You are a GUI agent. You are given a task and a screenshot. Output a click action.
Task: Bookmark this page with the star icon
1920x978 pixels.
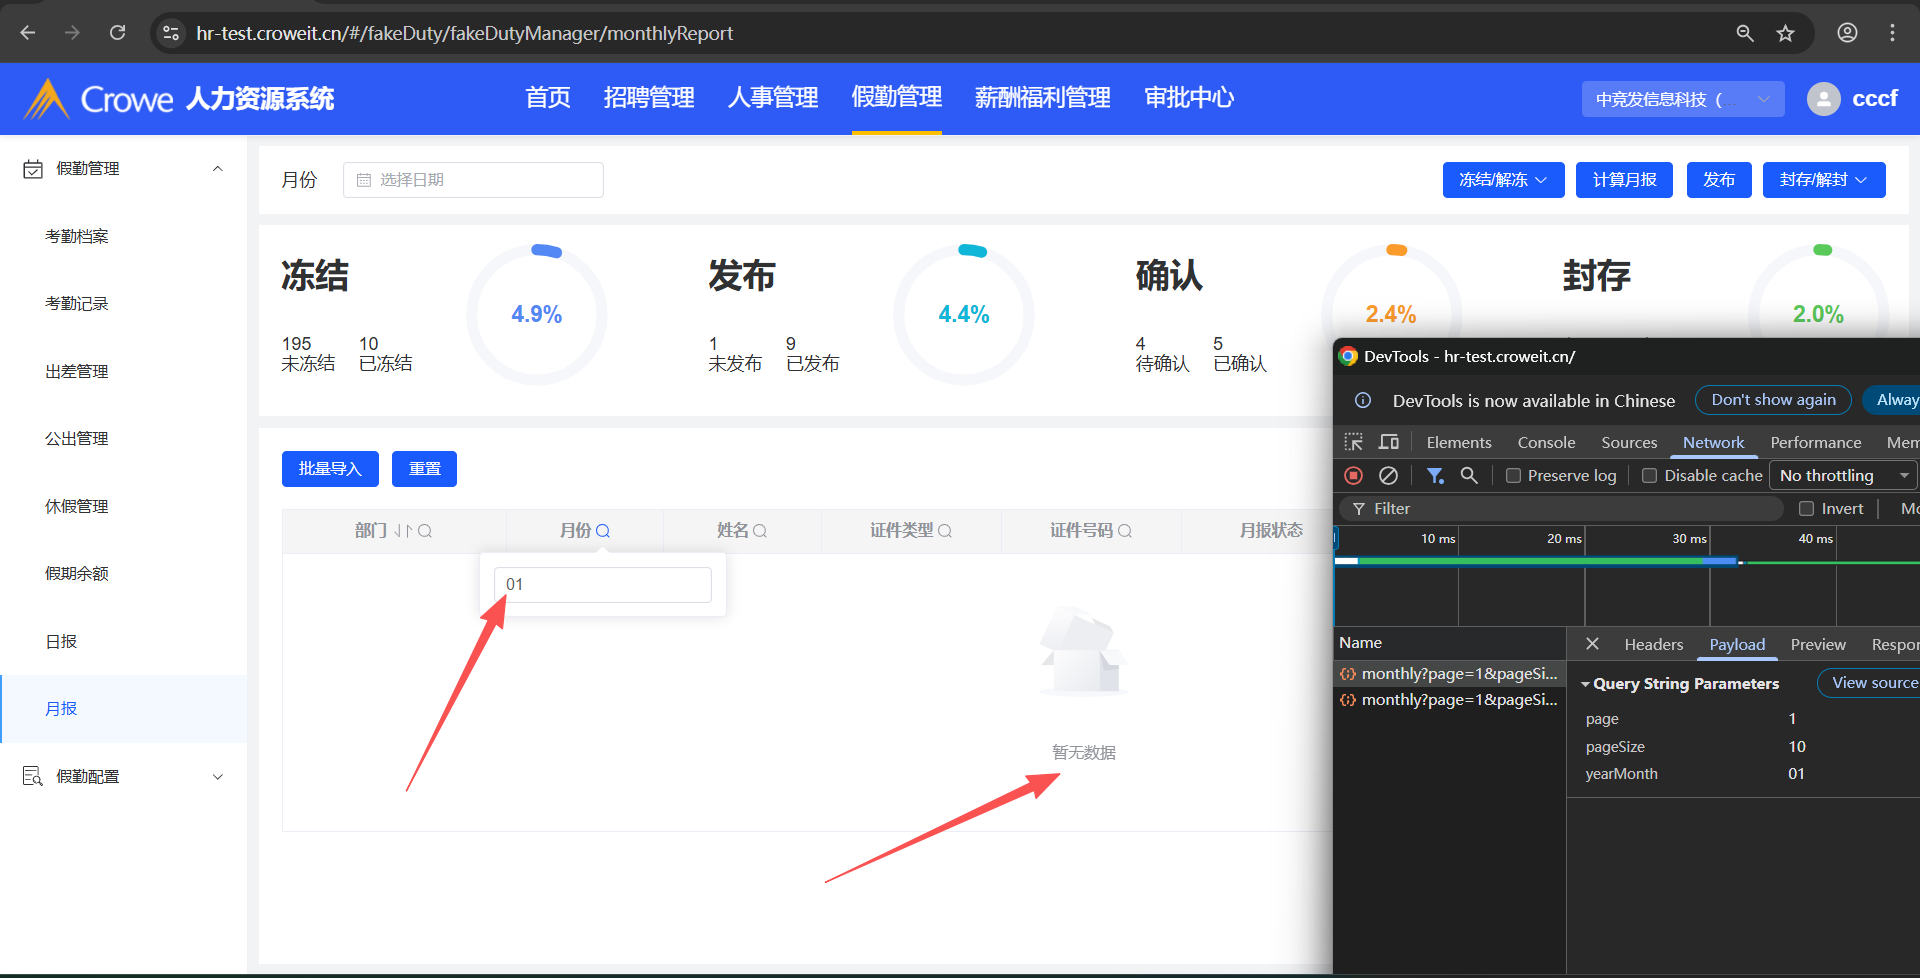click(x=1785, y=33)
